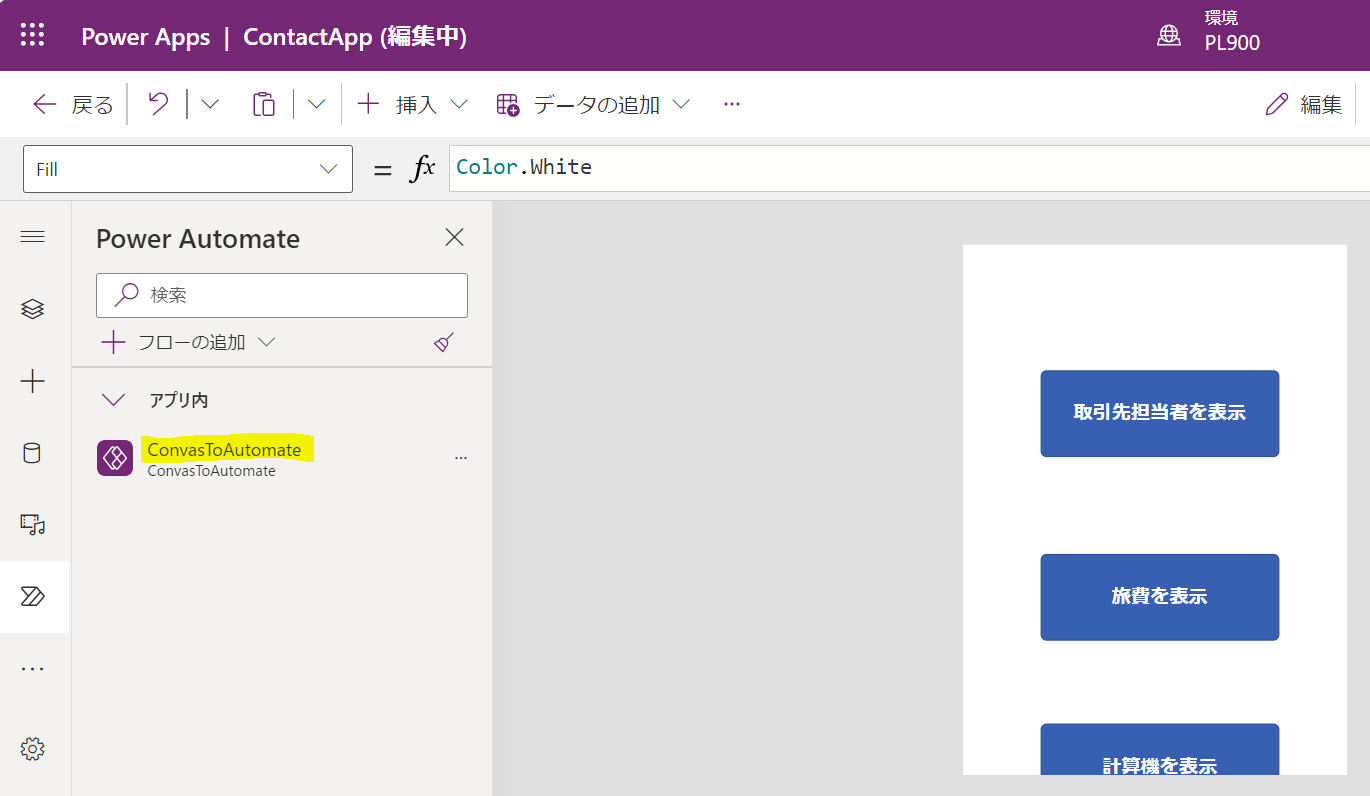1370x796 pixels.
Task: Undo the last action
Action: point(158,104)
